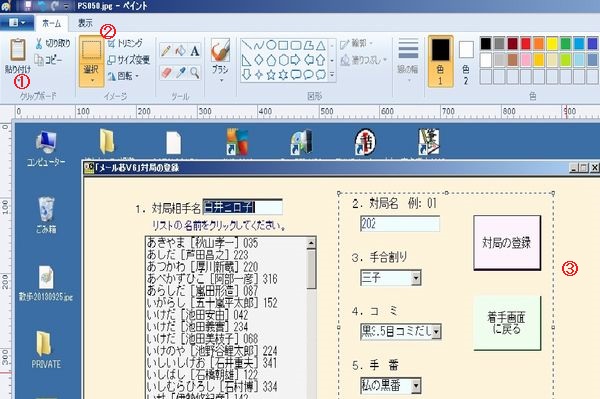Choose the Fill with color bucket tool

[x=180, y=50]
